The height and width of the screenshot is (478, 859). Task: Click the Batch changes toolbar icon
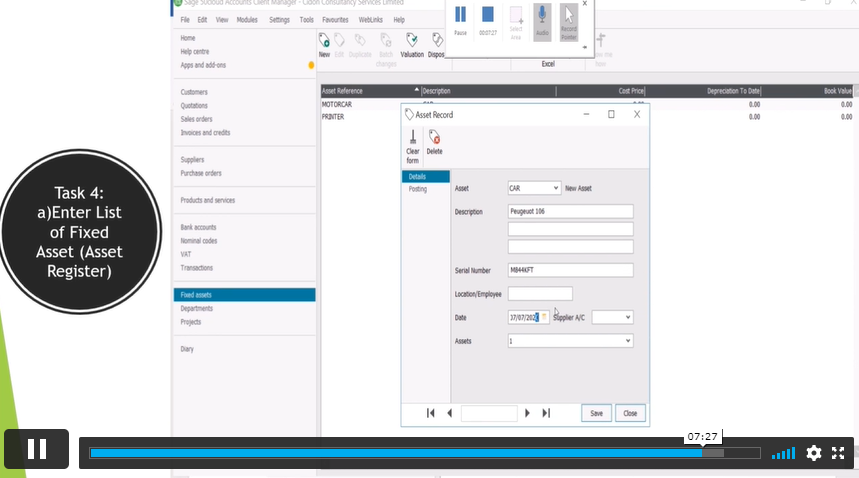point(386,49)
